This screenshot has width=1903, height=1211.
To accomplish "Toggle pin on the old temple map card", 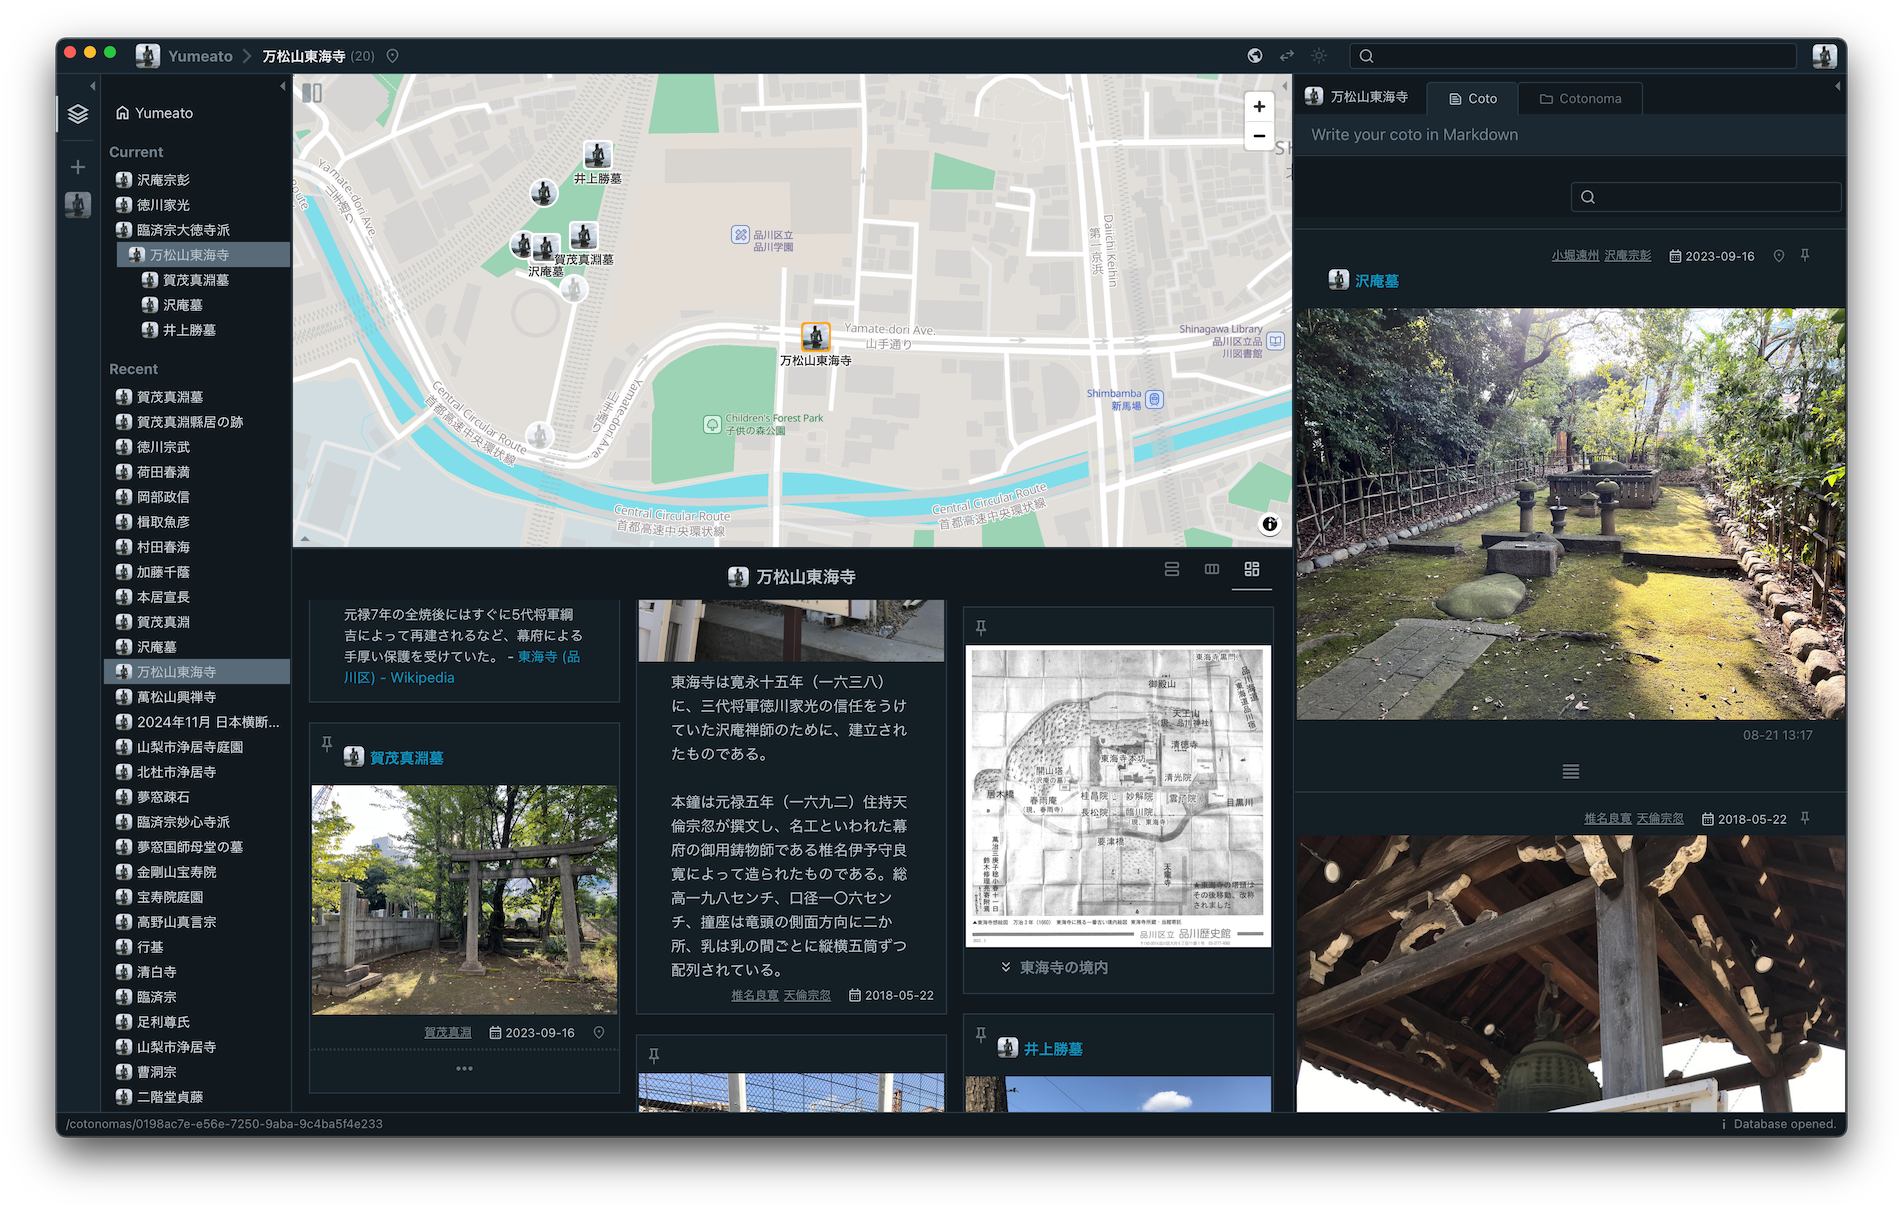I will 981,627.
